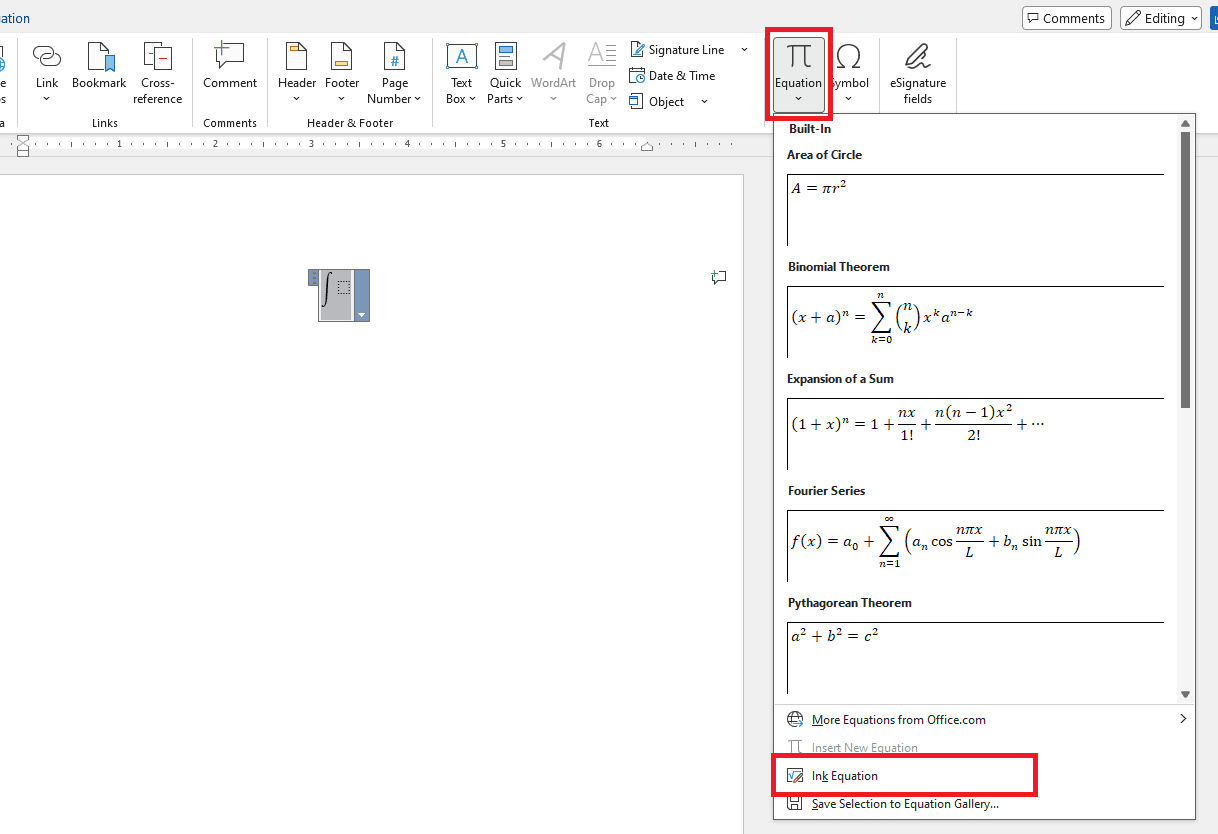This screenshot has width=1218, height=834.
Task: Click the integral placeholder box in document
Action: [344, 288]
